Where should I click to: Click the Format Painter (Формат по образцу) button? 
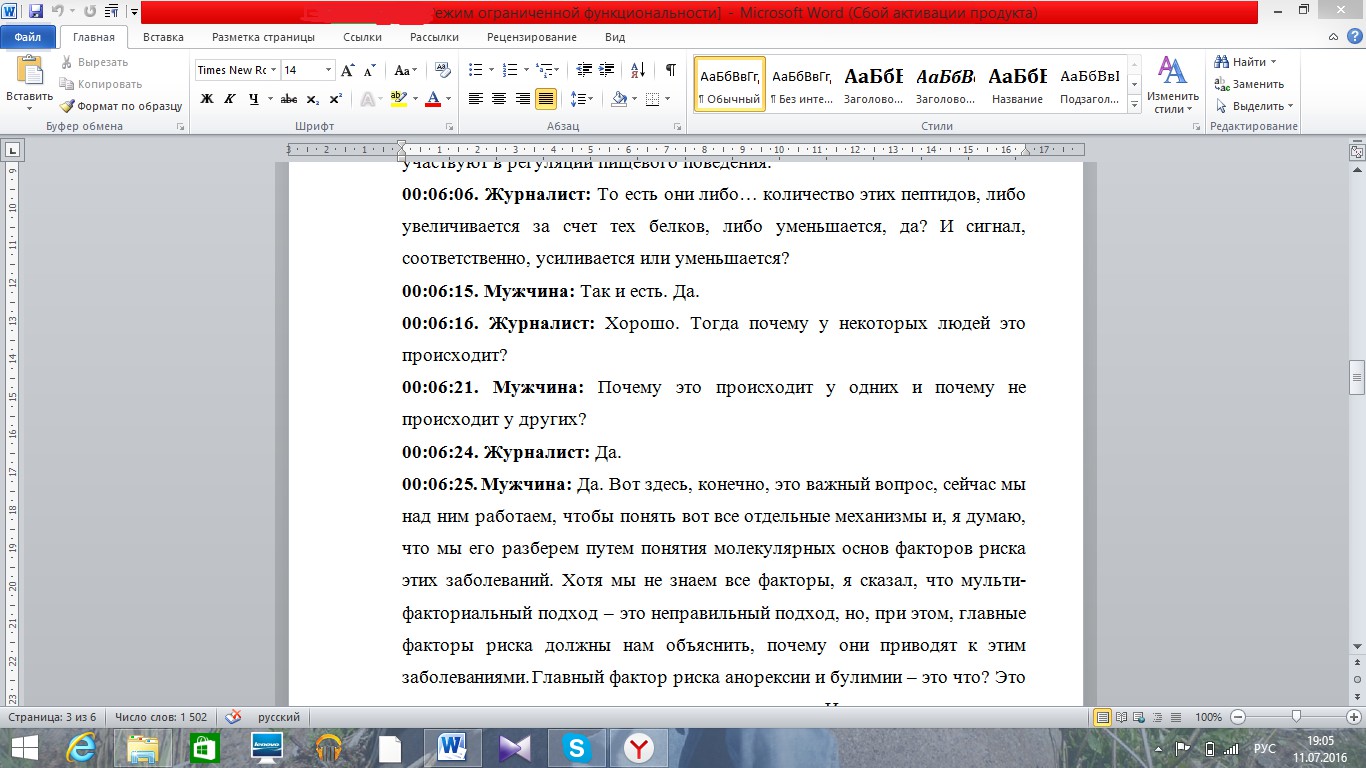click(x=120, y=106)
